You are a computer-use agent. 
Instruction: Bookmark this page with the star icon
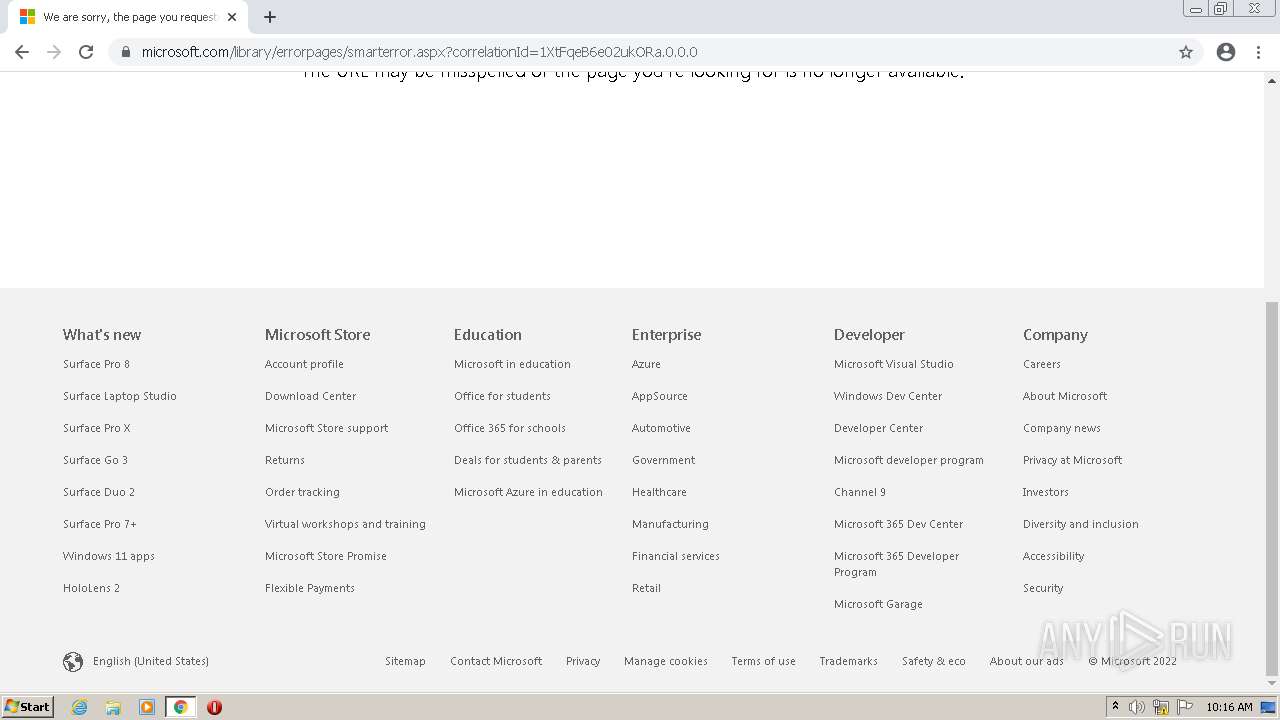click(1186, 52)
